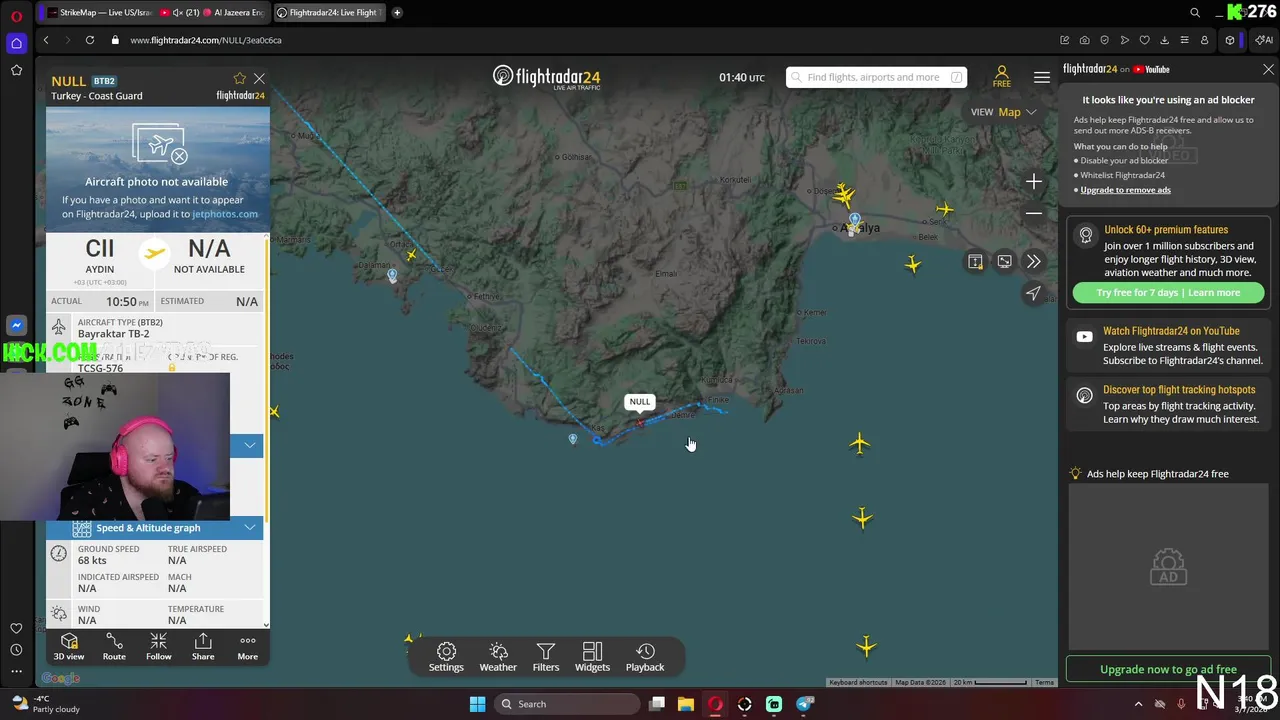Viewport: 1280px width, 720px height.
Task: Open the FREE account profile
Action: (x=1001, y=77)
